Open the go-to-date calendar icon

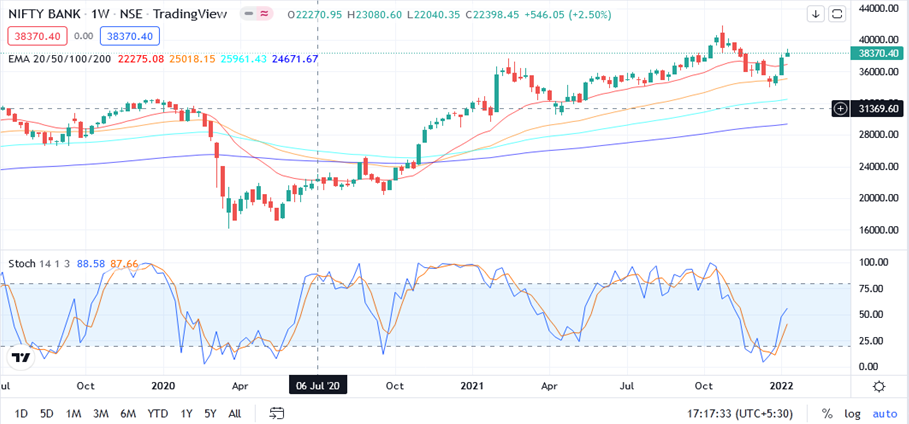coord(277,413)
